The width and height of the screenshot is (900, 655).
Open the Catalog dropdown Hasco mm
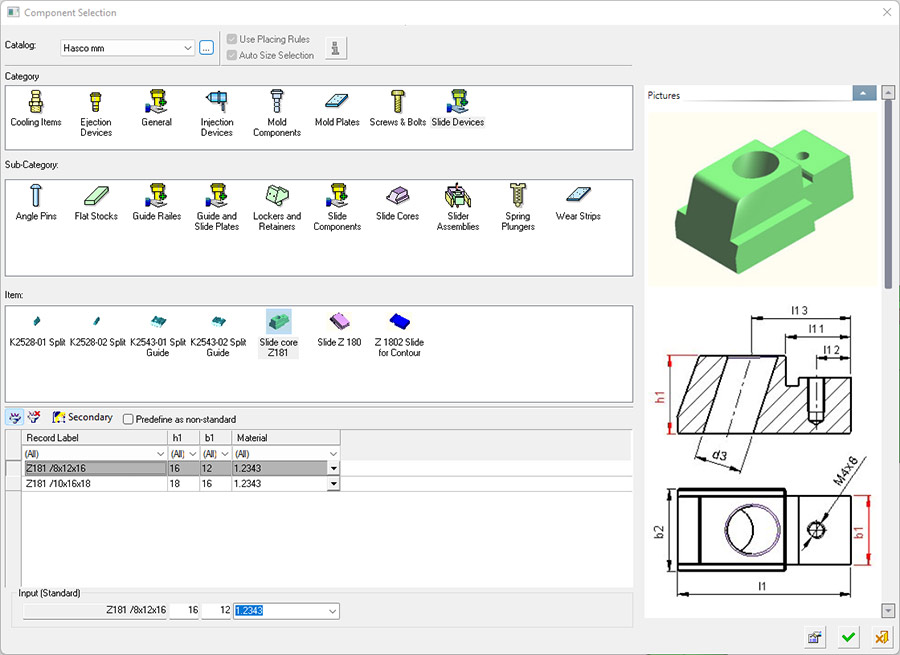[x=127, y=48]
